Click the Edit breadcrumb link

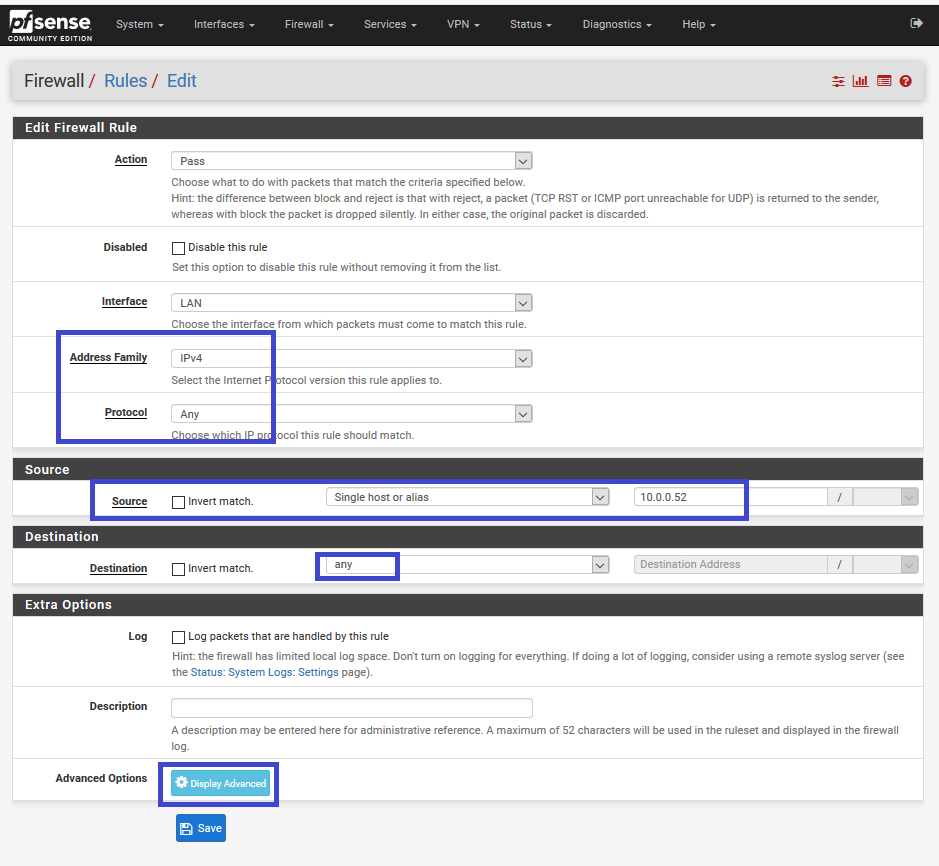181,81
